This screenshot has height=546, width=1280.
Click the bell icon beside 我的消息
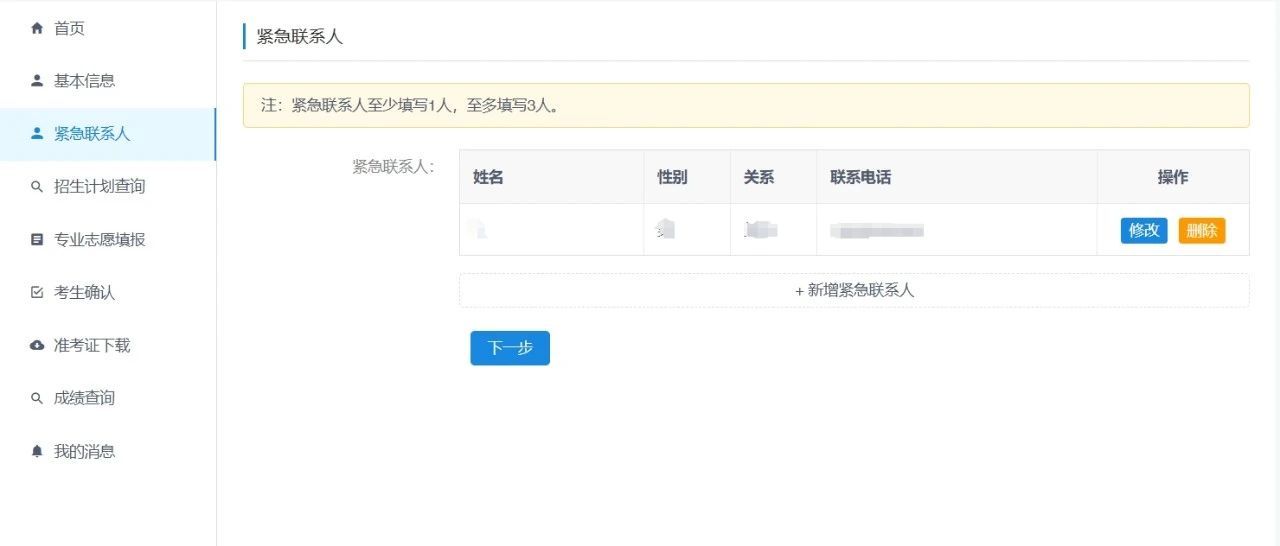point(37,452)
